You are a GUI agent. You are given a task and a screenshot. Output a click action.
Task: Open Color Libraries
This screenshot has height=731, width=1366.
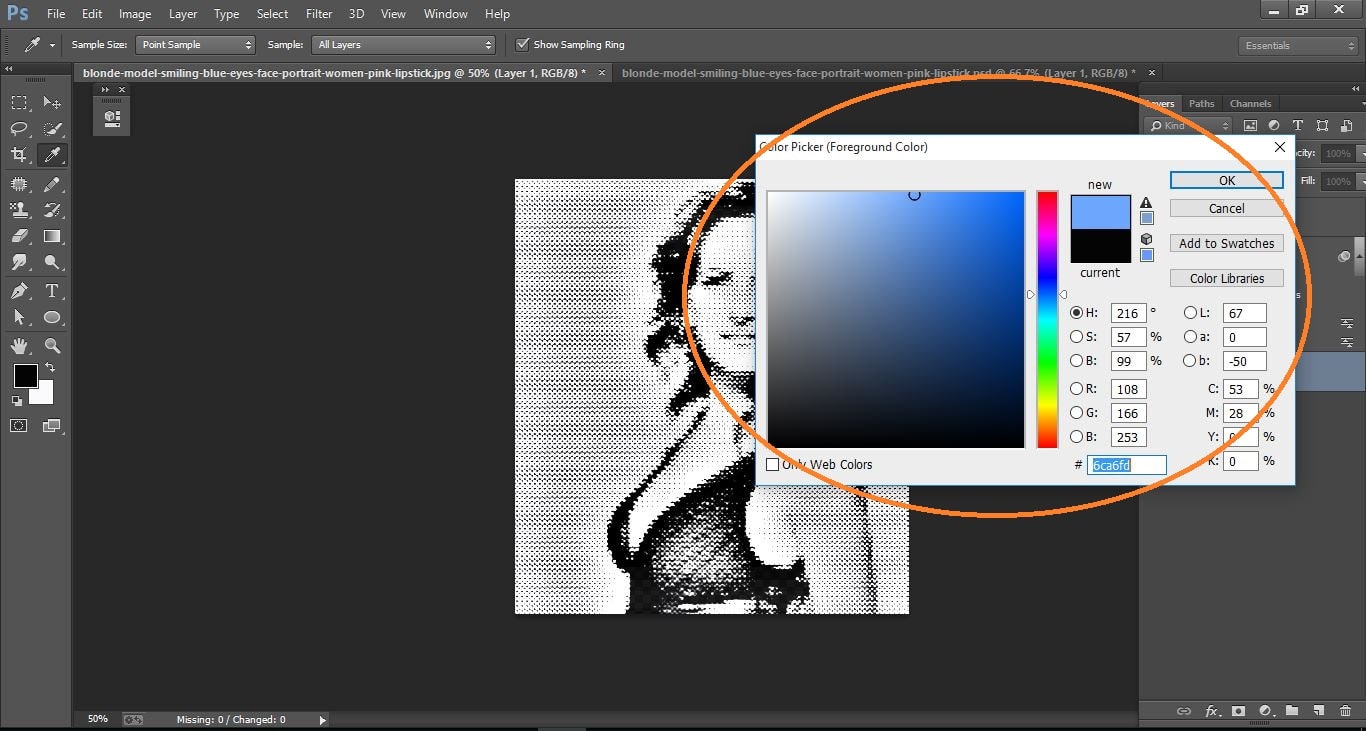point(1226,278)
